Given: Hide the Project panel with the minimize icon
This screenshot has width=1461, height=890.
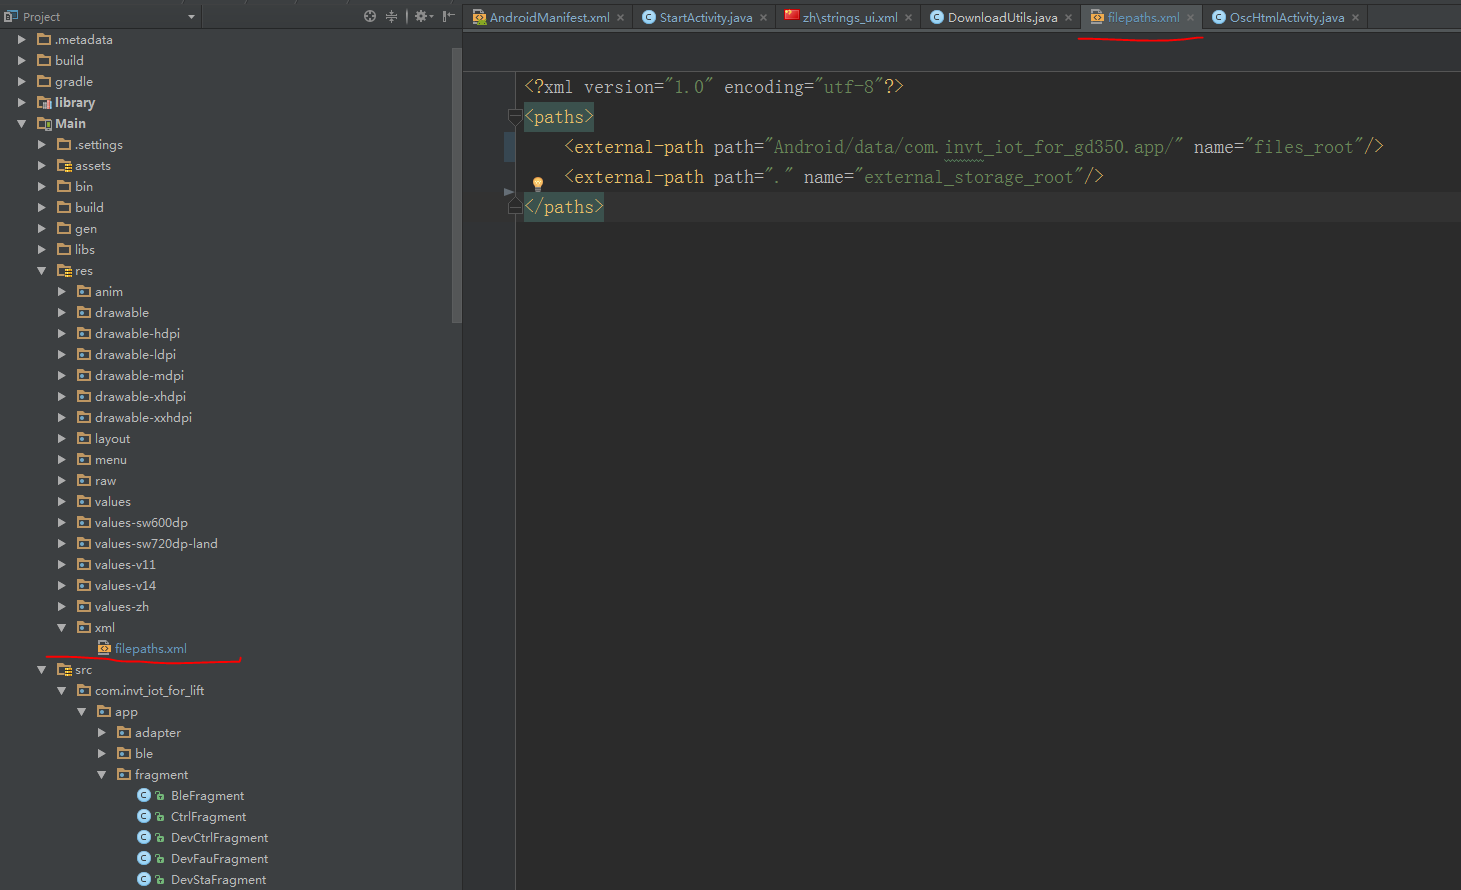Looking at the screenshot, I should [447, 16].
